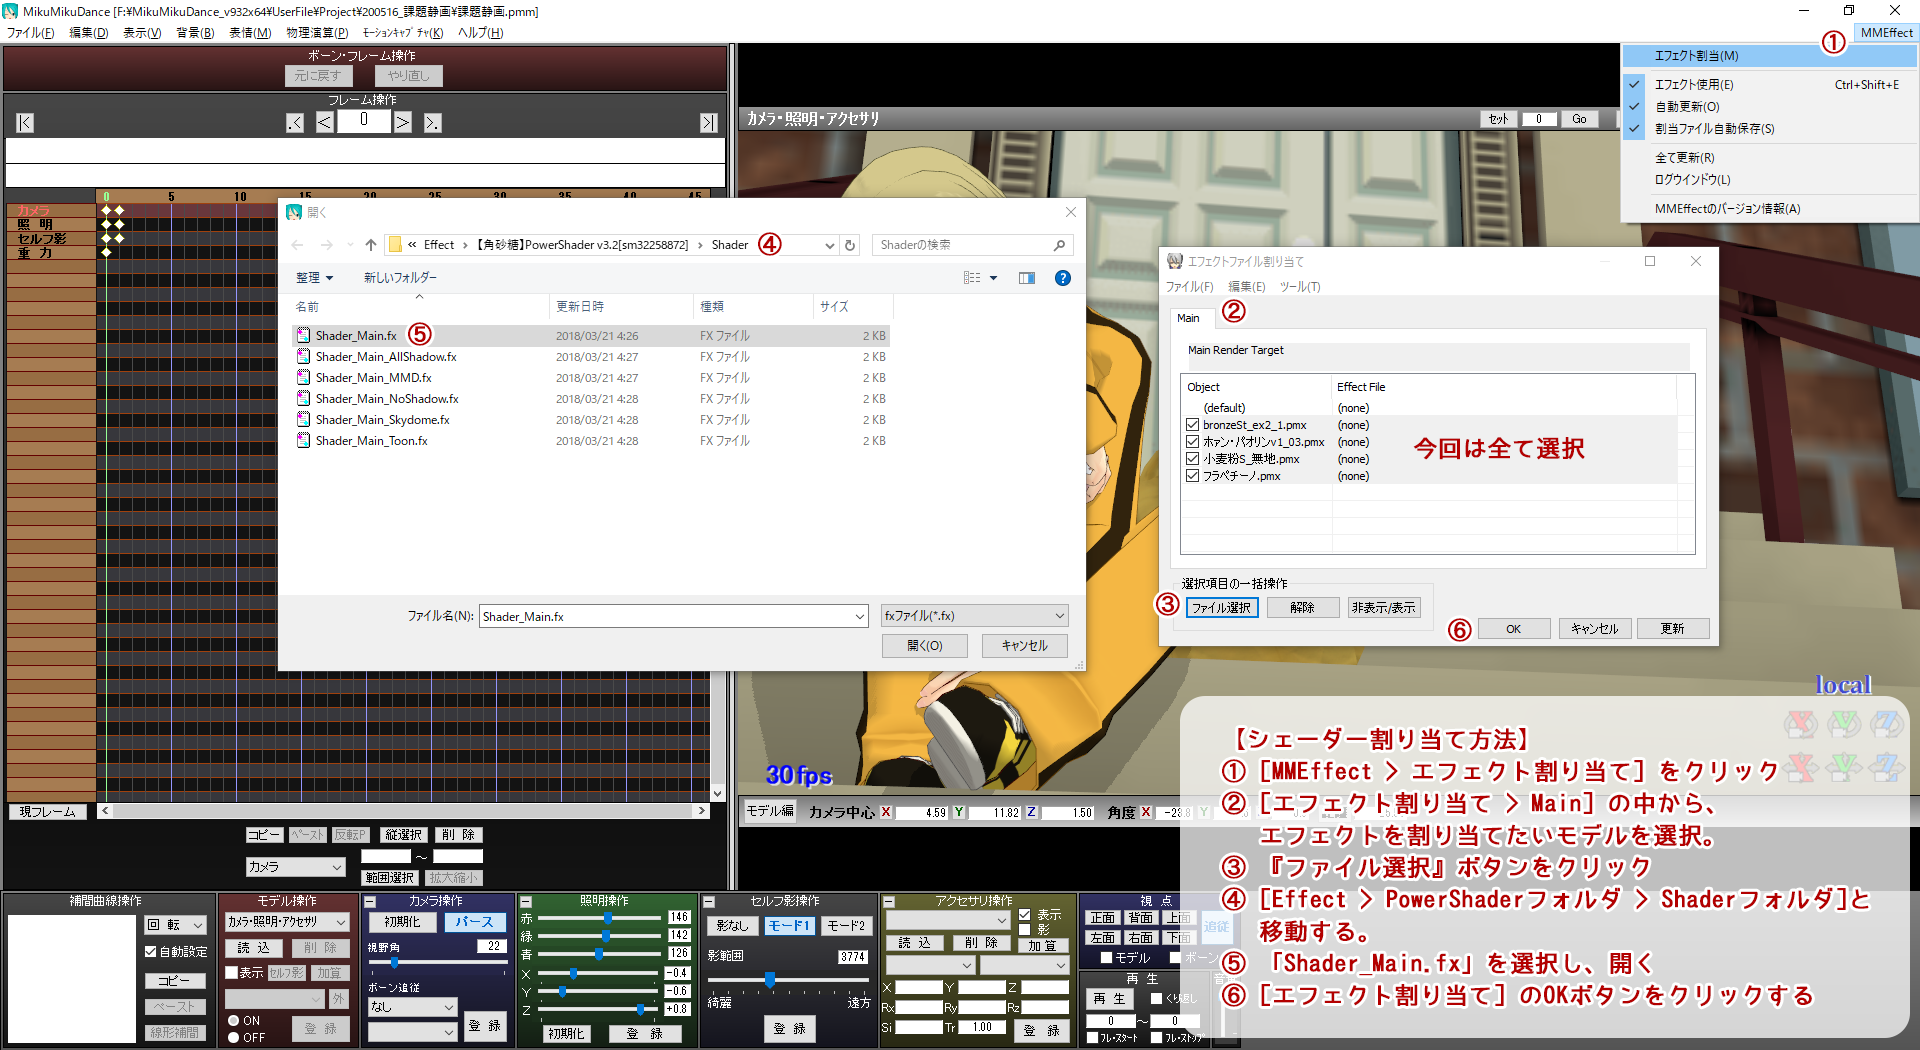The height and width of the screenshot is (1050, 1920).
Task: Toggle the preview pane icon in the file dialog
Action: coord(1027,277)
